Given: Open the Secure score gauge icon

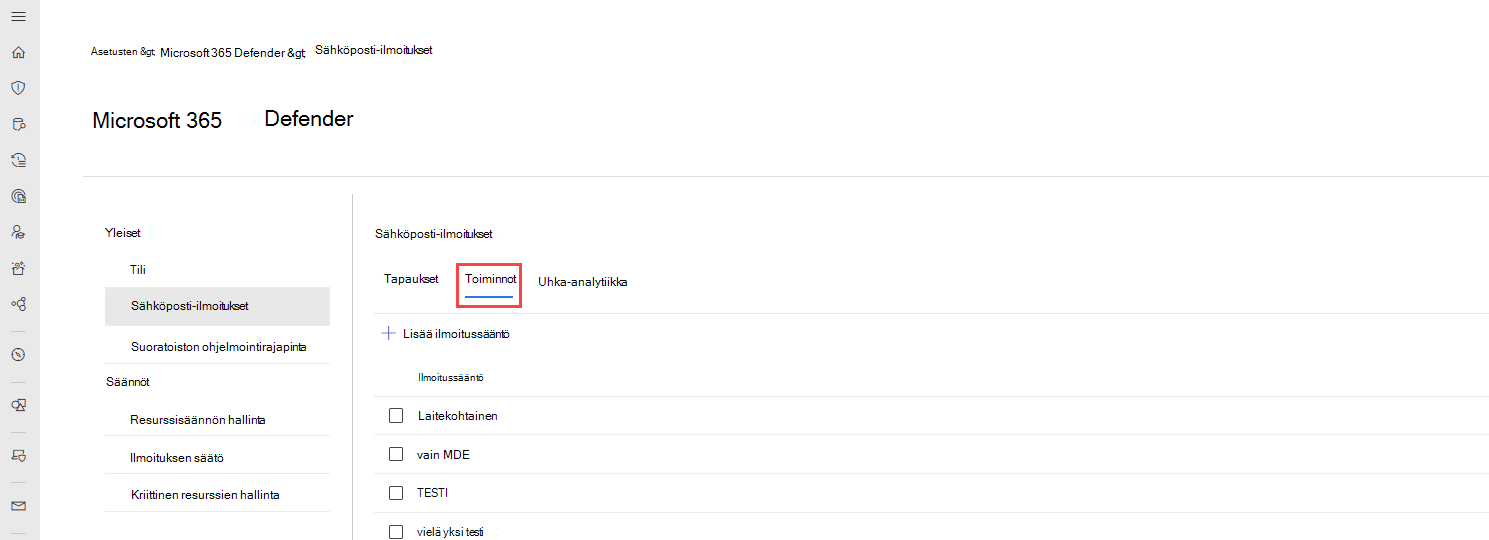Looking at the screenshot, I should click(x=18, y=354).
